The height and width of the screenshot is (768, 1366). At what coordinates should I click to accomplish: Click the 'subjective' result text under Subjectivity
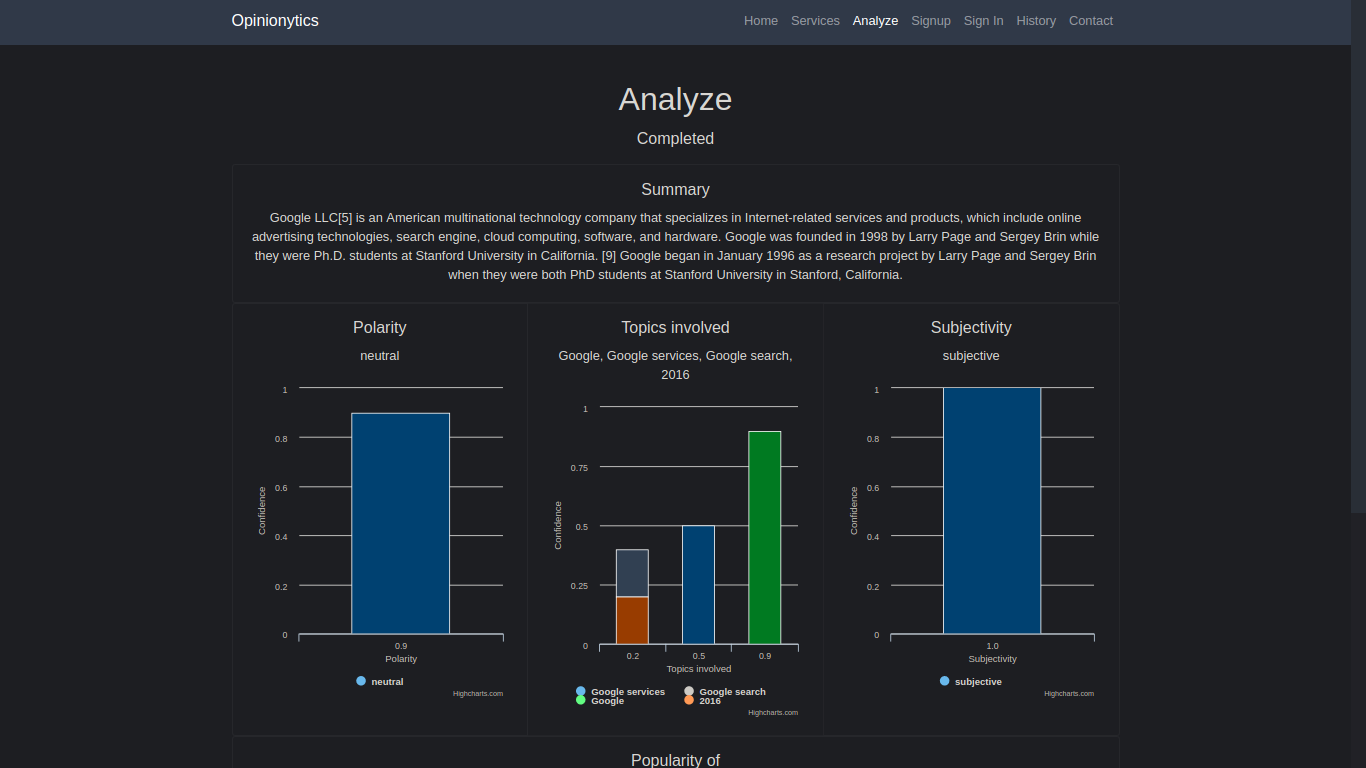pyautogui.click(x=971, y=355)
